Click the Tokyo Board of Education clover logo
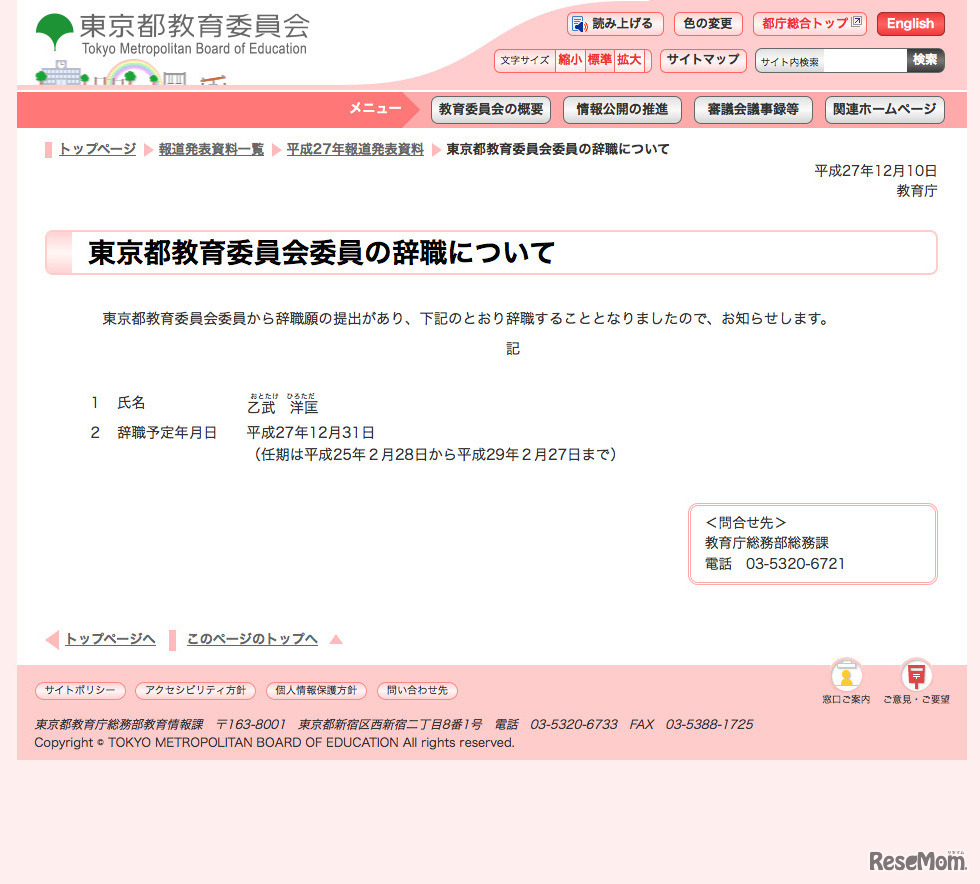980x884 pixels. 52,25
